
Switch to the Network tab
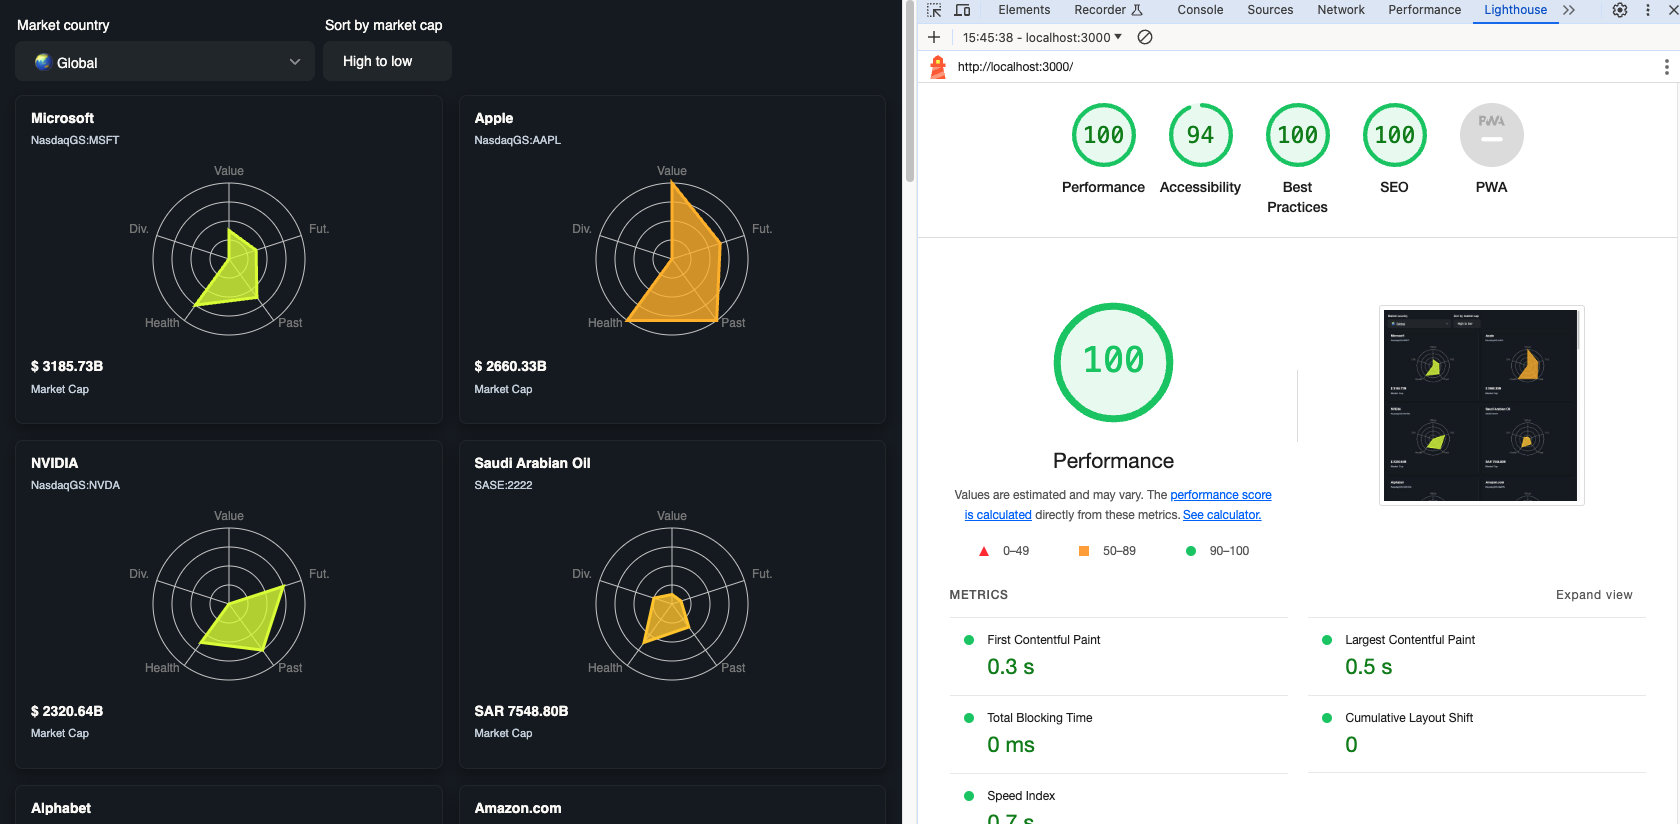coord(1341,10)
